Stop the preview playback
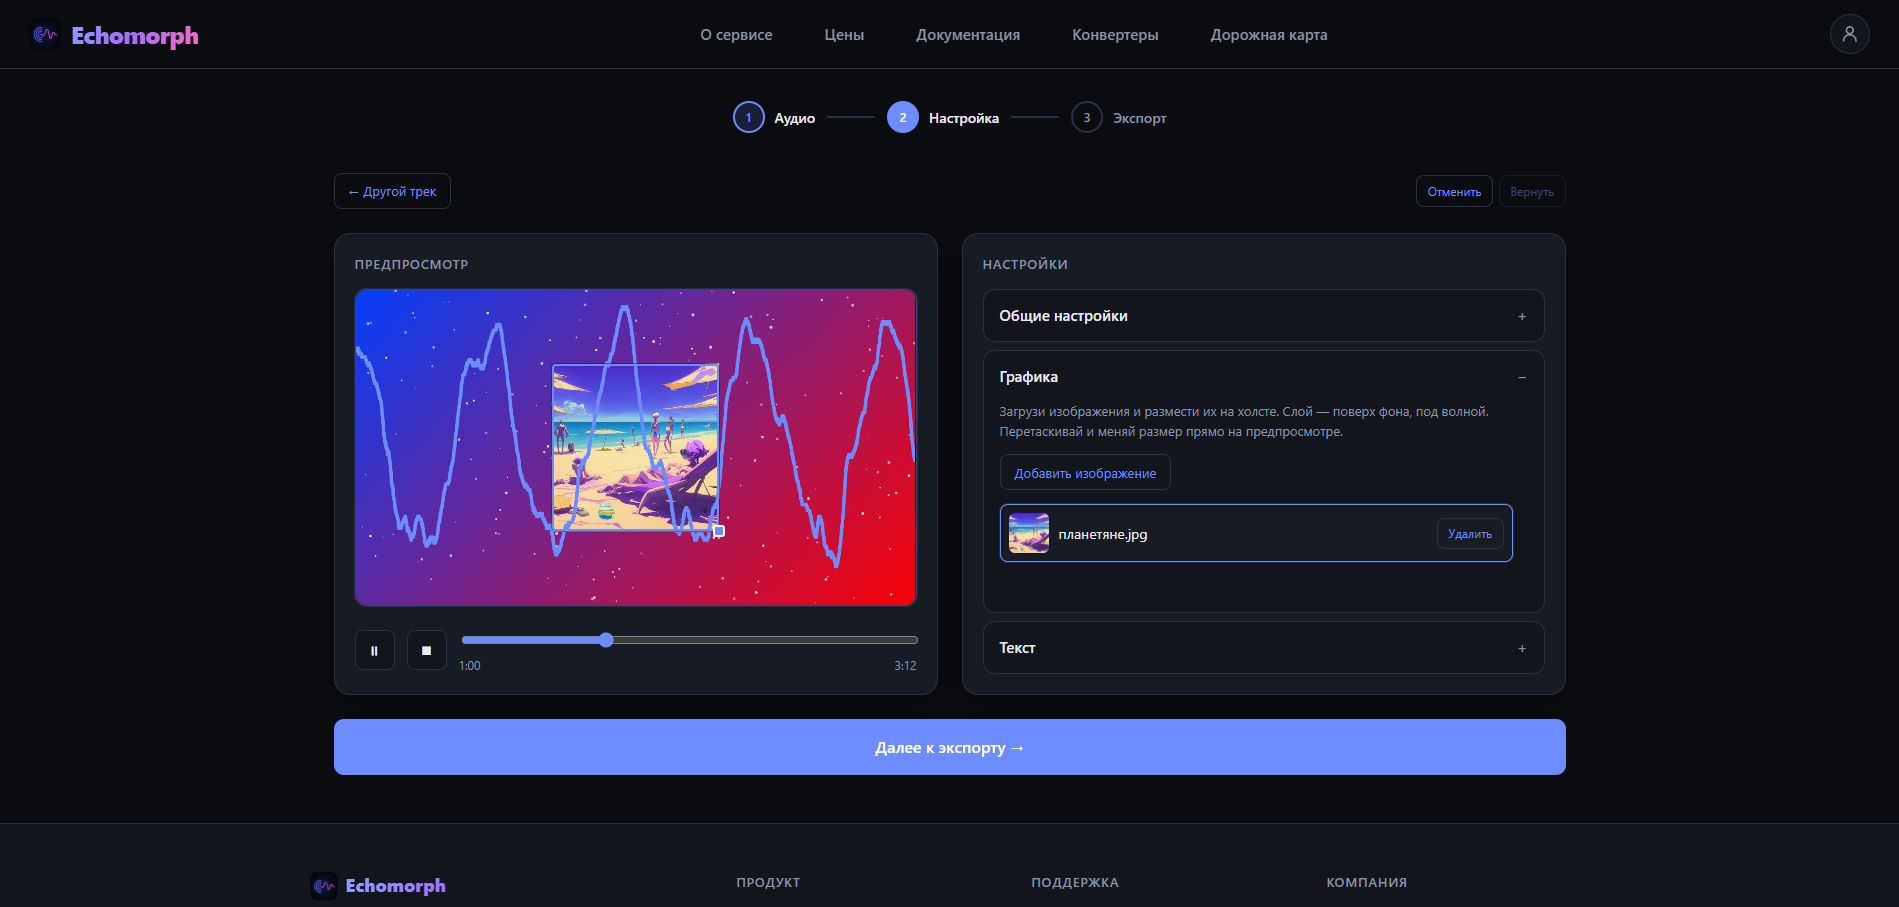Screen dimensions: 1899x907 427,650
